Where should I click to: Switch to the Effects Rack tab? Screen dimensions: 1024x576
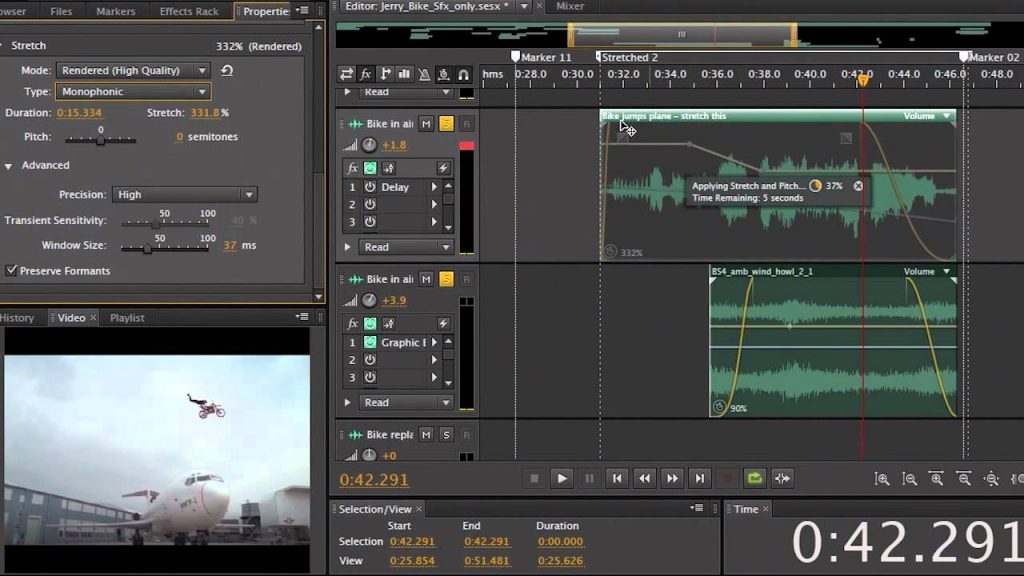click(x=189, y=12)
